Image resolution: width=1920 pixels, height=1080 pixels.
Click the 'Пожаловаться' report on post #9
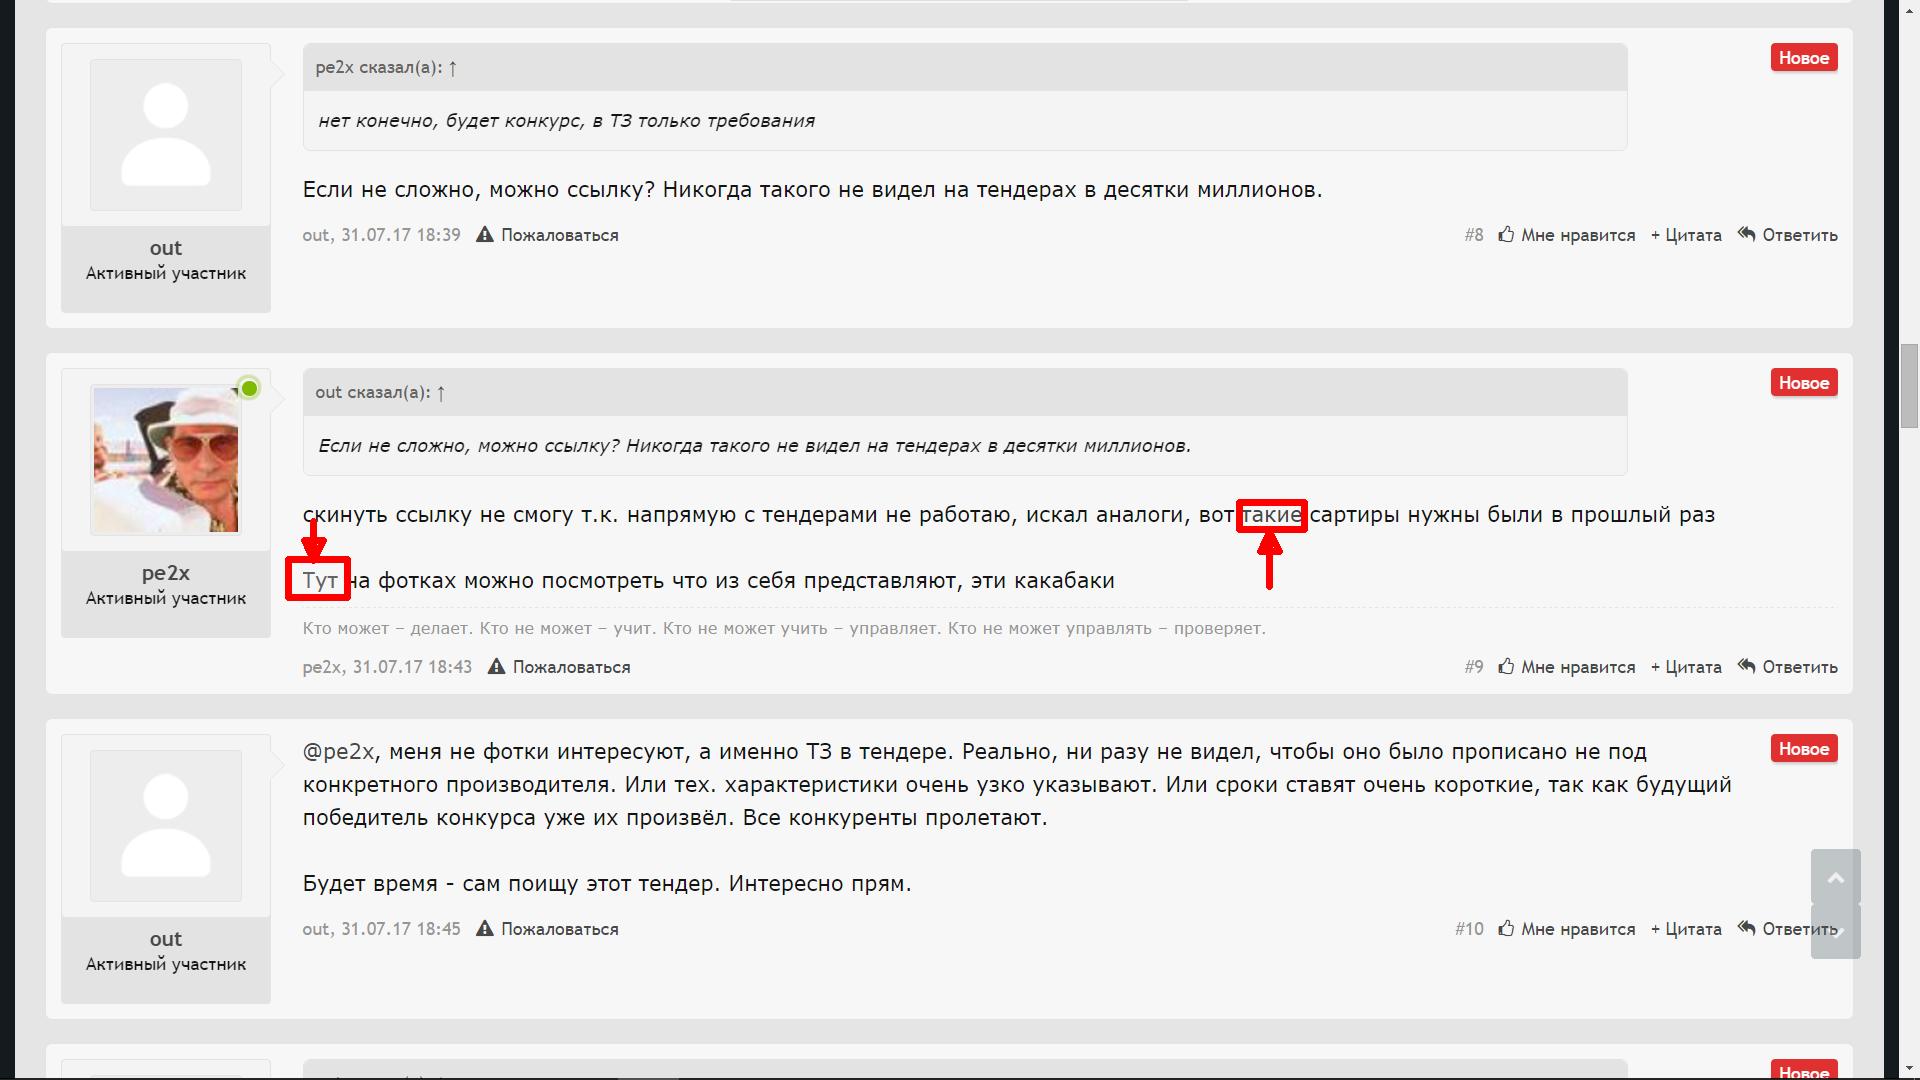point(570,667)
